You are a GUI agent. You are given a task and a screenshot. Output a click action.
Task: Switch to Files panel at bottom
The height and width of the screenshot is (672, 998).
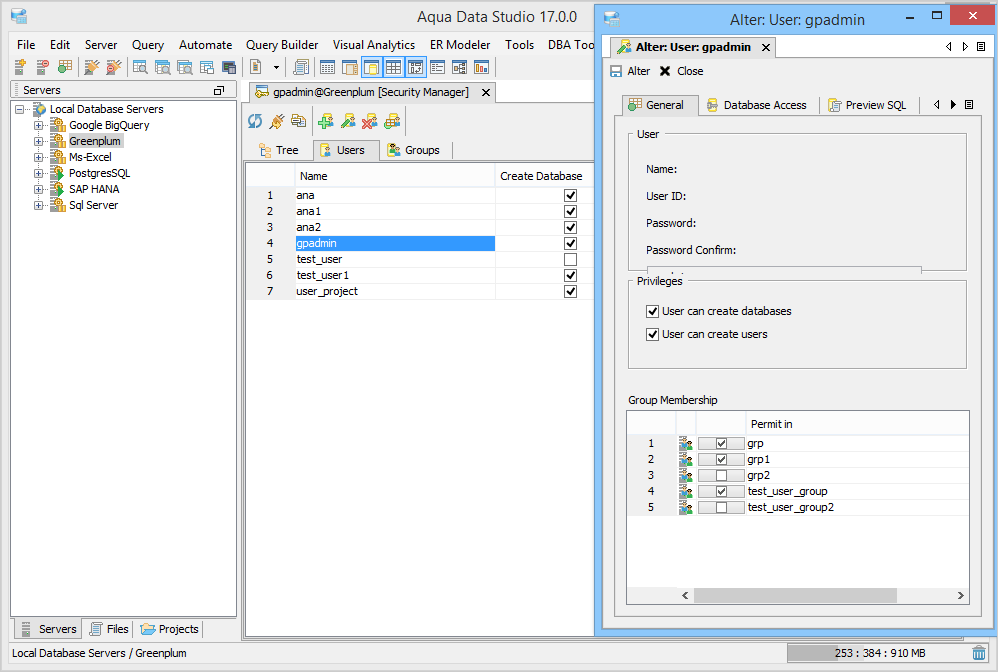click(109, 629)
